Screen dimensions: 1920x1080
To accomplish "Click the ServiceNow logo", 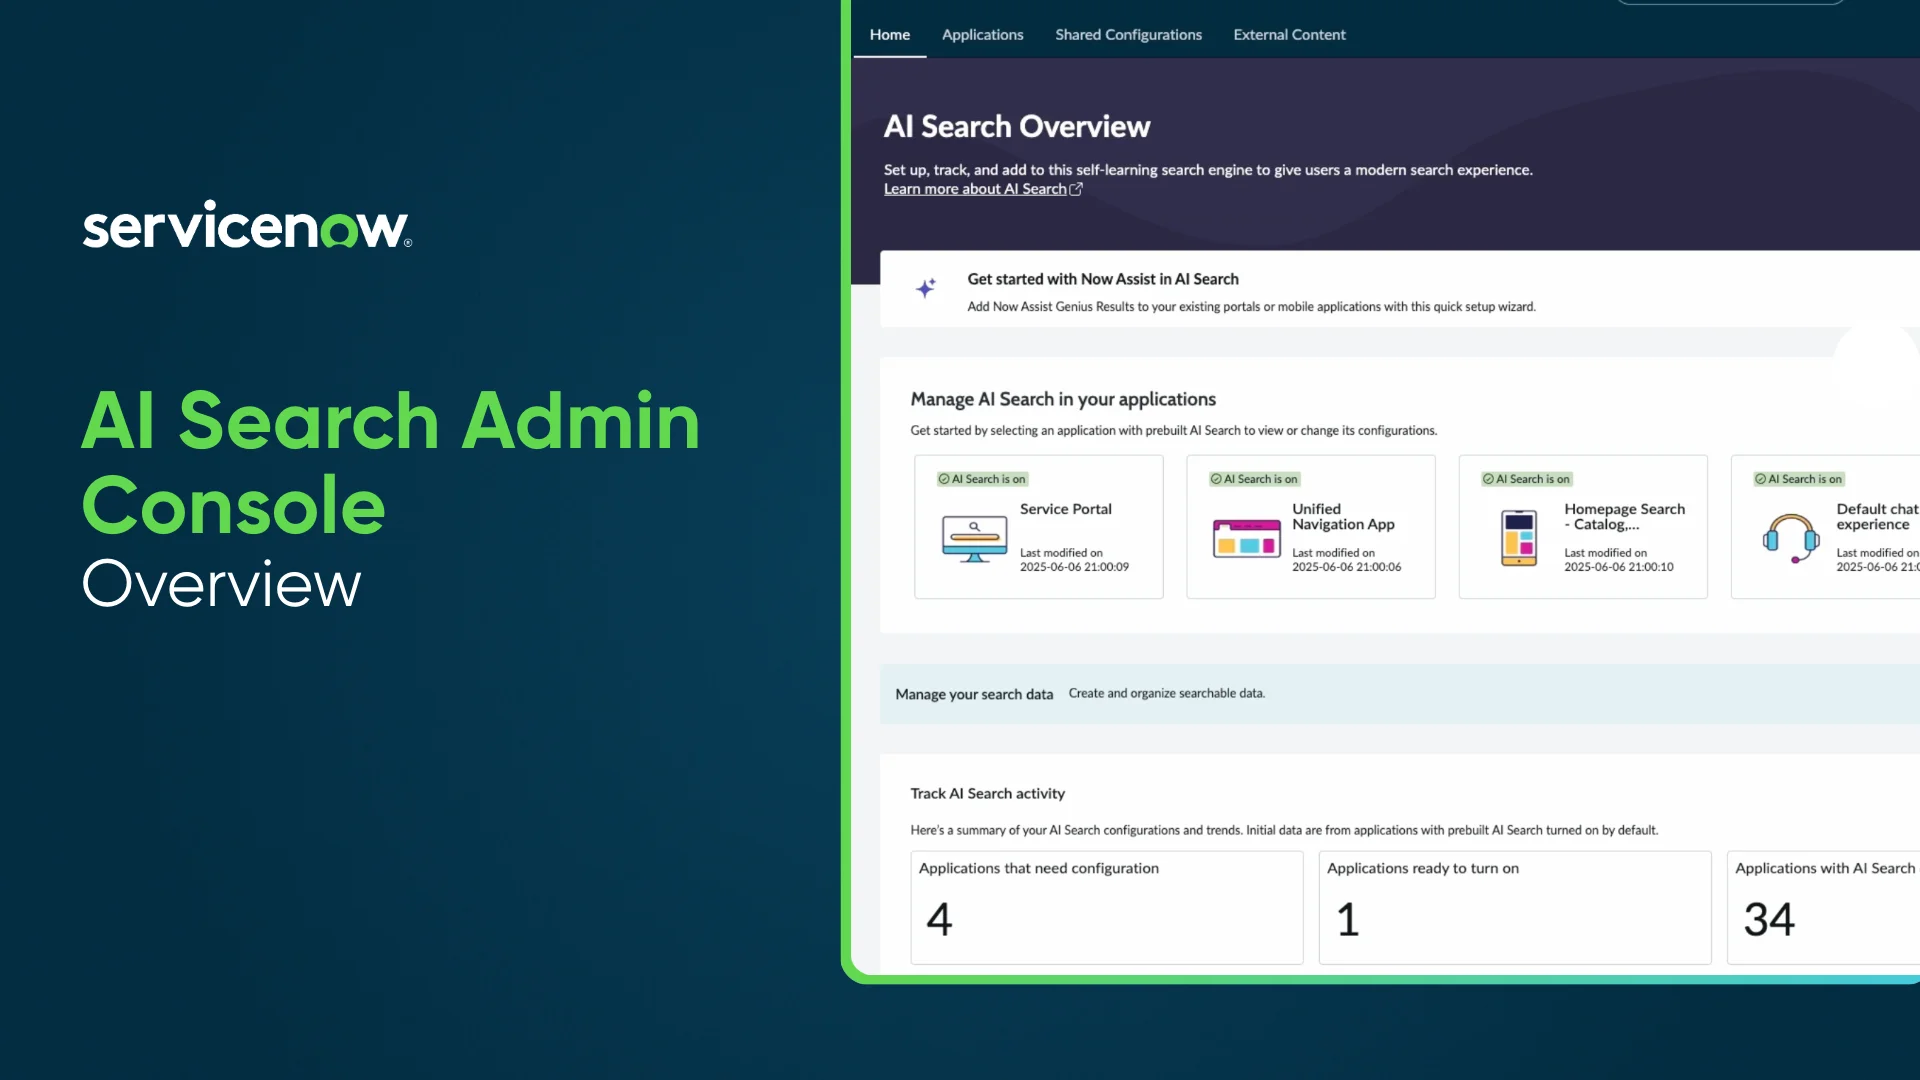I will click(x=247, y=225).
